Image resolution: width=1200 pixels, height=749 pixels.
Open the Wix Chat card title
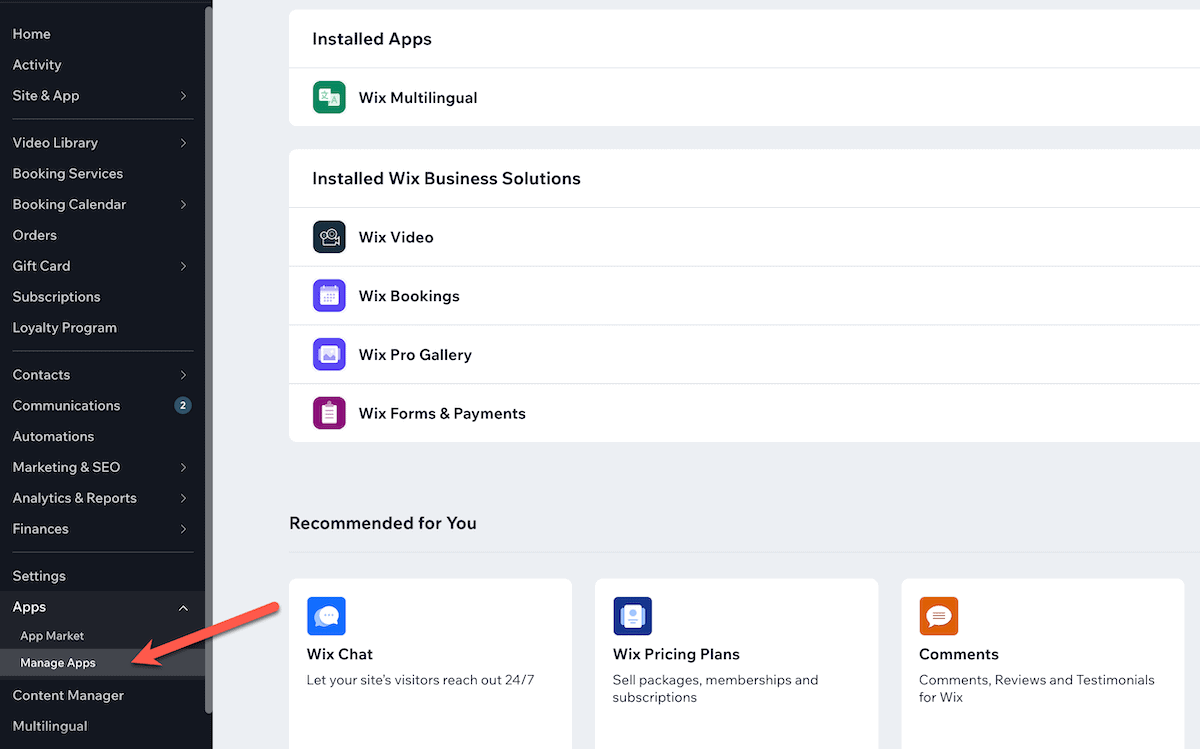340,654
